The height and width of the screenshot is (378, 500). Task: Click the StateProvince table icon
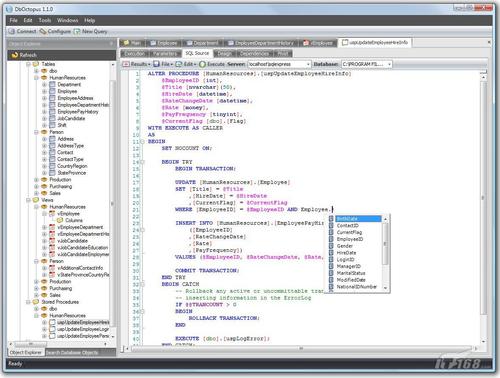point(52,173)
